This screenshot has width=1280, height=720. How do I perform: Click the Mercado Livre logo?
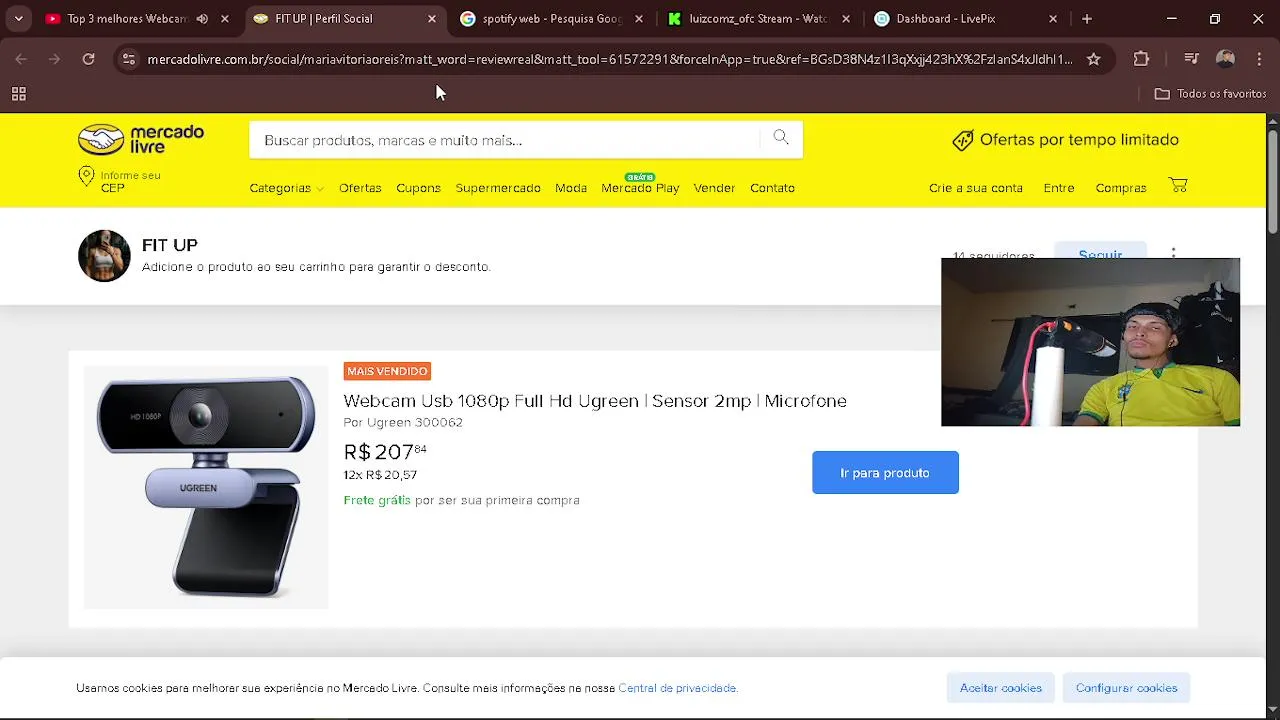[x=141, y=140]
